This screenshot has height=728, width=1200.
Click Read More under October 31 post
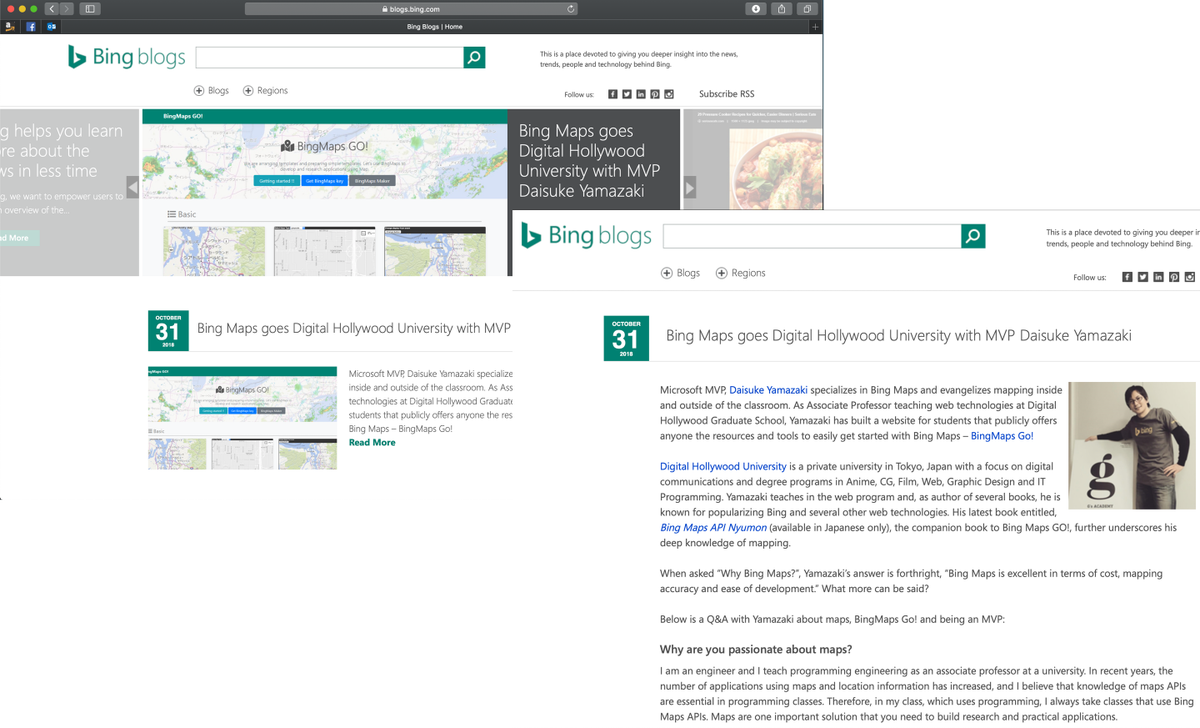pos(372,442)
